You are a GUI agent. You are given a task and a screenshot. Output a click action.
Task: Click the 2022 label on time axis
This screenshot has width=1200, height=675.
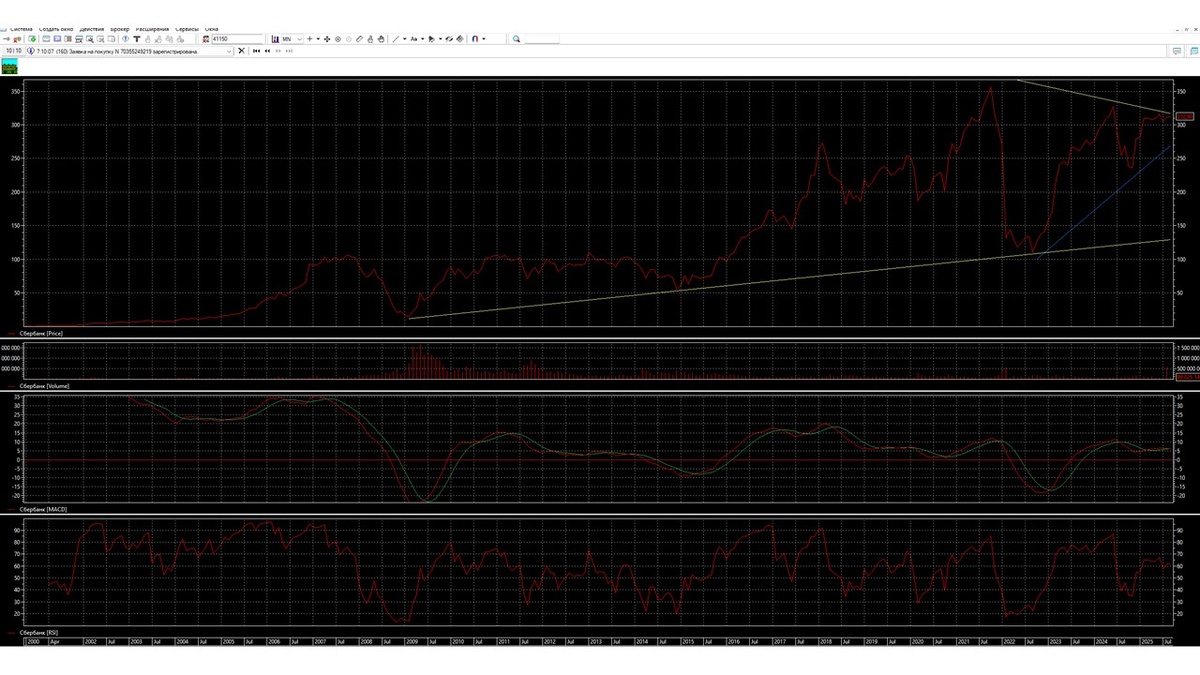click(1008, 641)
